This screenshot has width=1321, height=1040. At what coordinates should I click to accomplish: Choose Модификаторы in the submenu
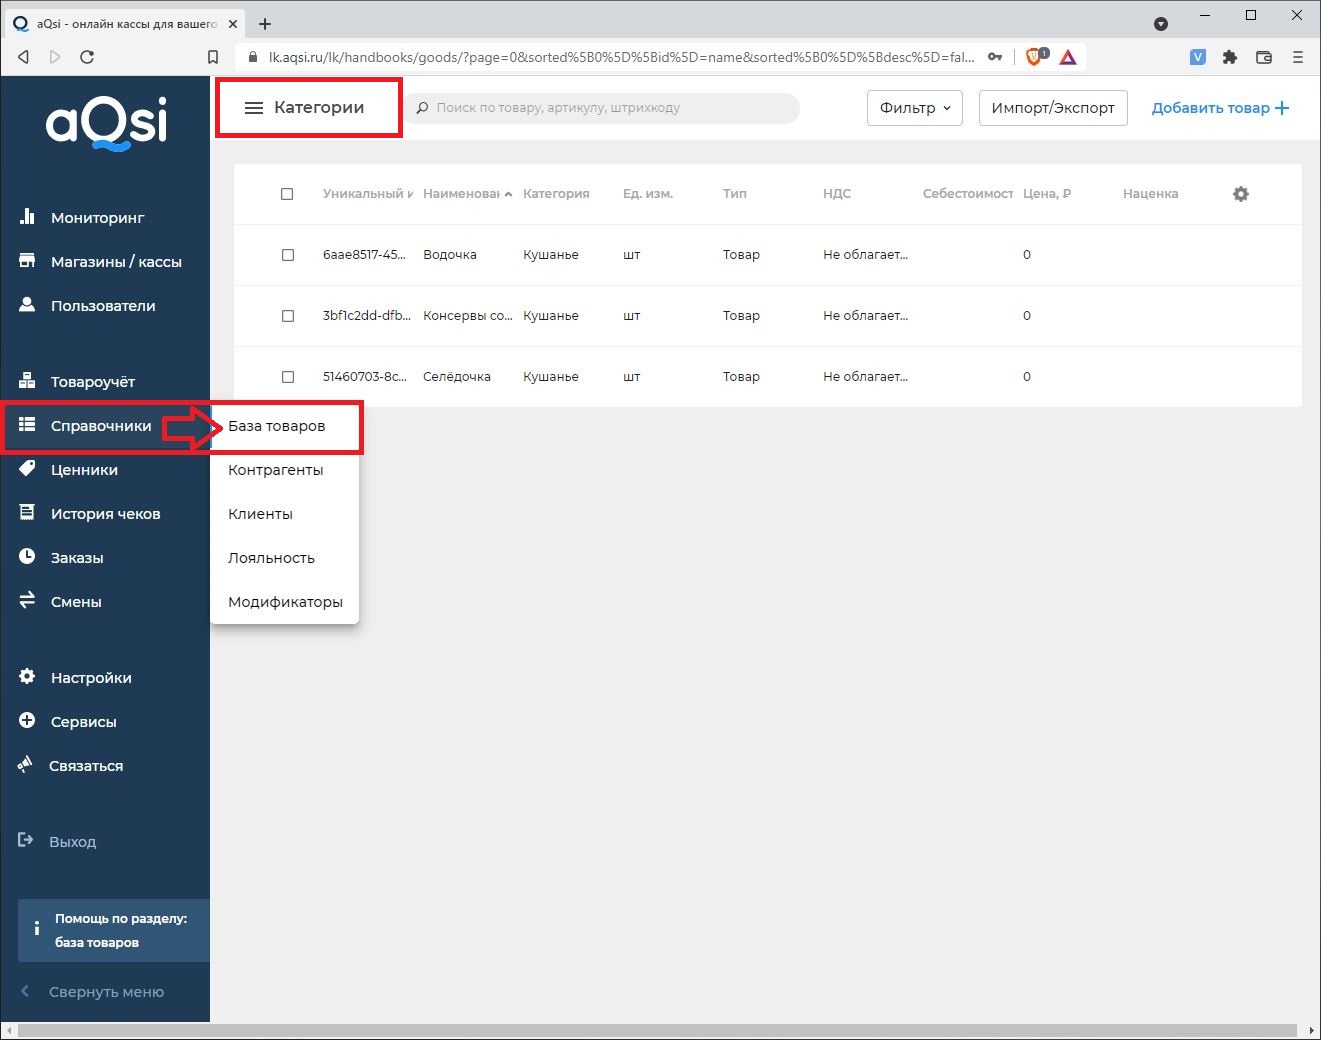pos(285,602)
